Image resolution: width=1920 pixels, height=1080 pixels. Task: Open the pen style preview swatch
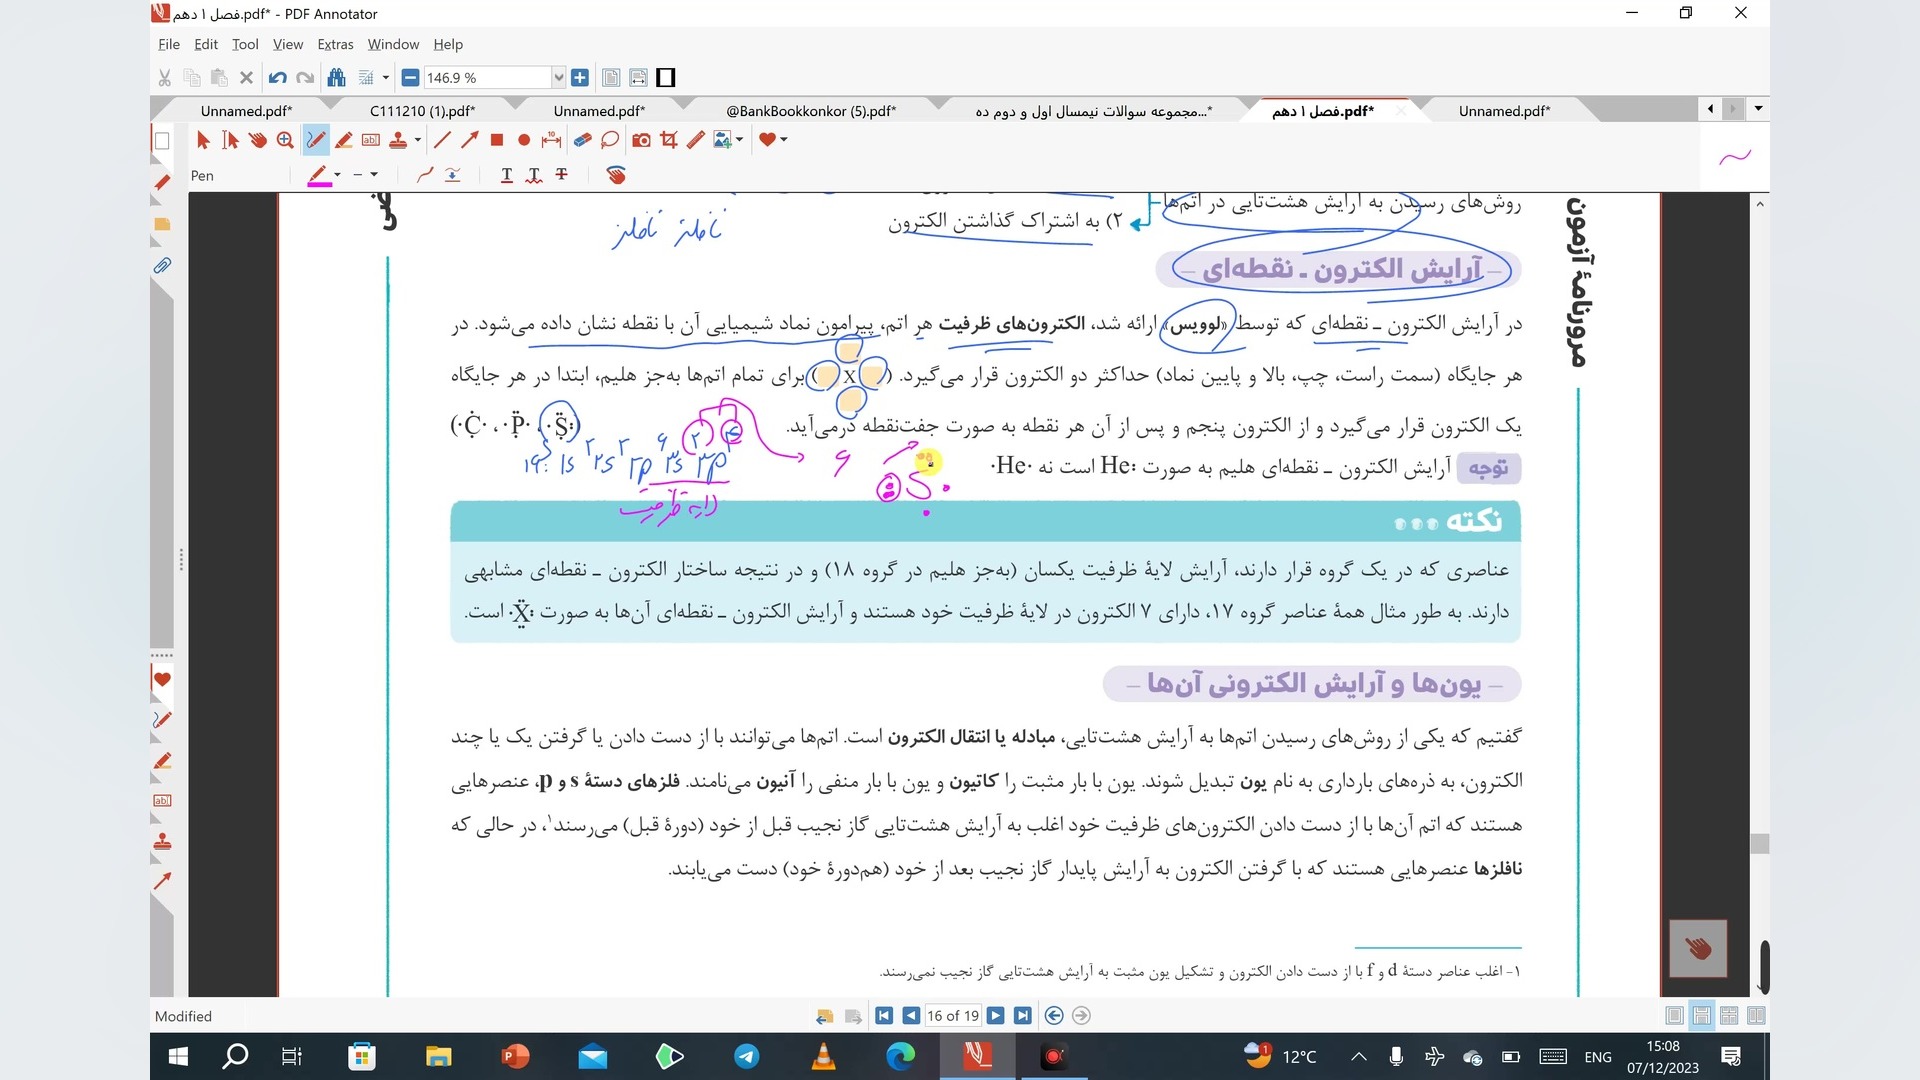tap(1735, 156)
